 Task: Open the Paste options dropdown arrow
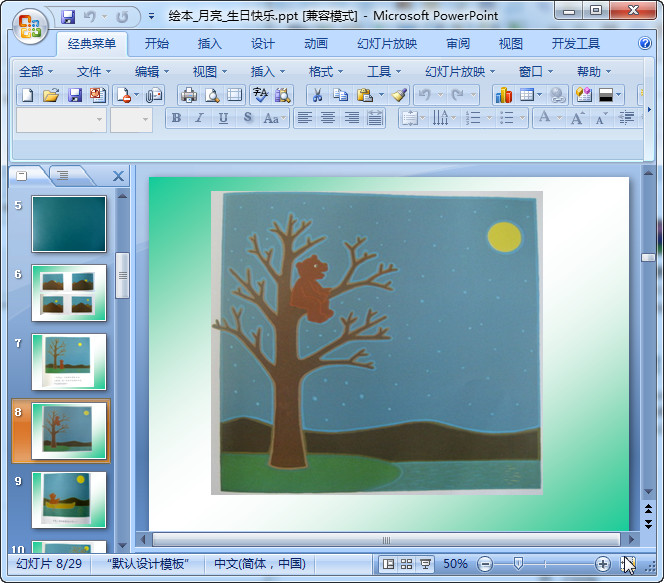[381, 95]
